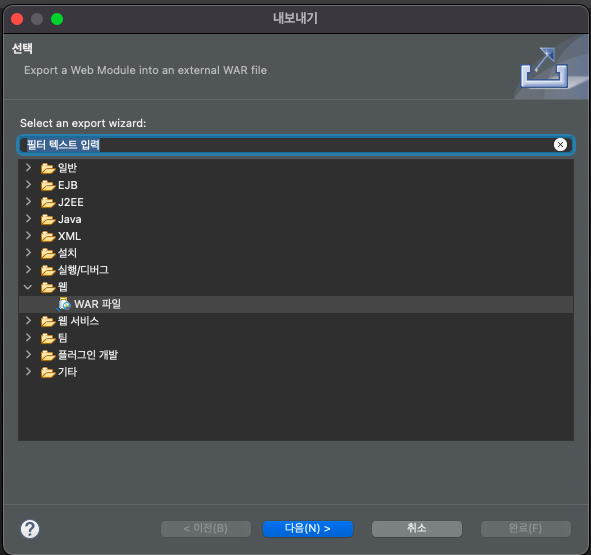Open help with the question mark icon
This screenshot has height=555, width=591.
coord(30,529)
